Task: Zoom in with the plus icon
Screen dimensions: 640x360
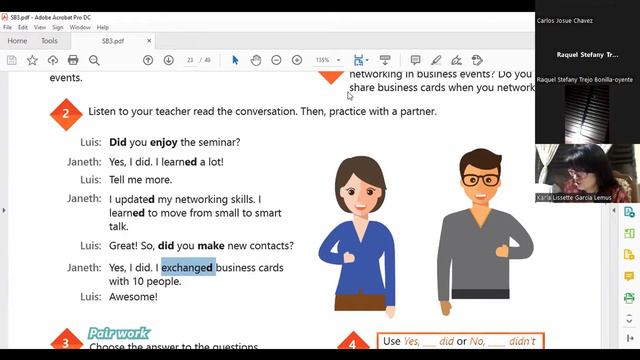Action: coord(297,60)
